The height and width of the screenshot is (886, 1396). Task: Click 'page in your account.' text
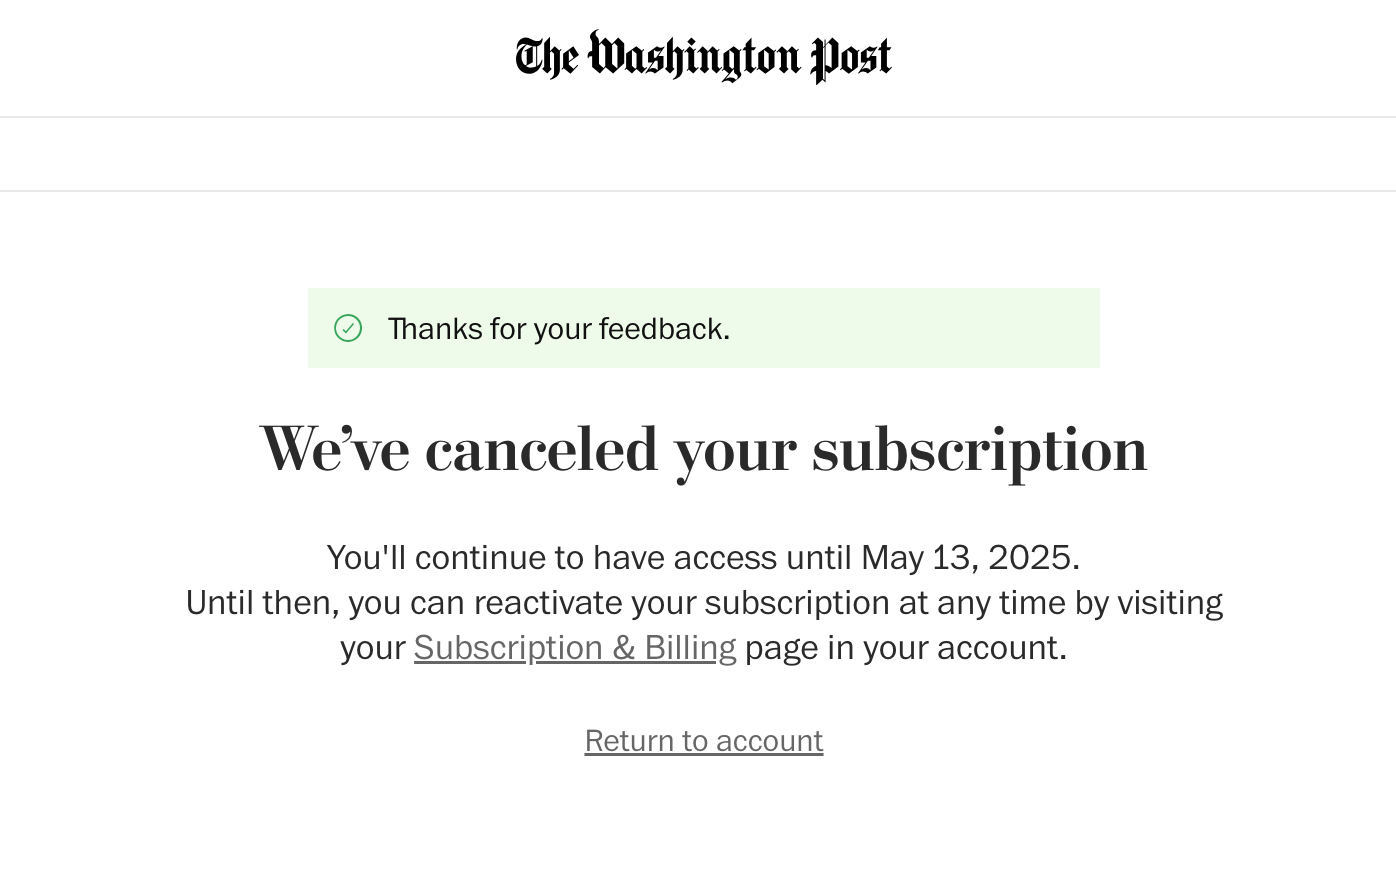coord(905,648)
